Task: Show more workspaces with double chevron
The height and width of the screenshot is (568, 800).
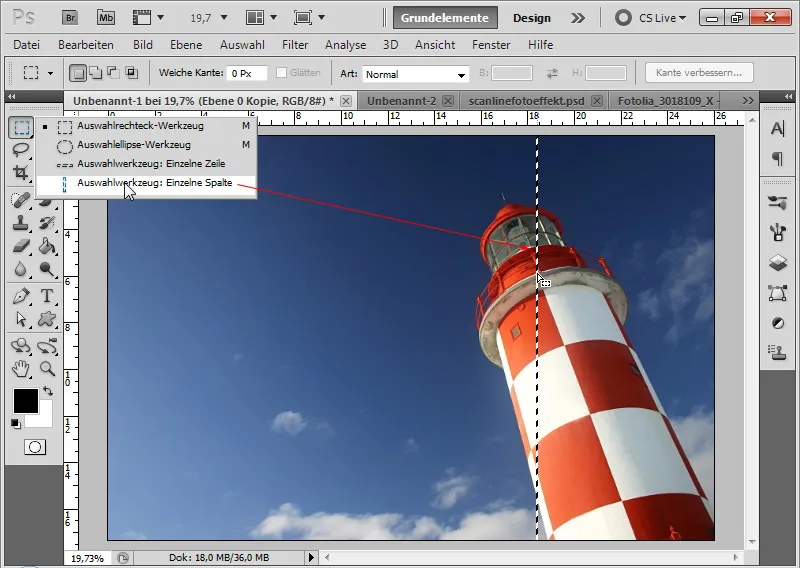Action: (x=577, y=18)
